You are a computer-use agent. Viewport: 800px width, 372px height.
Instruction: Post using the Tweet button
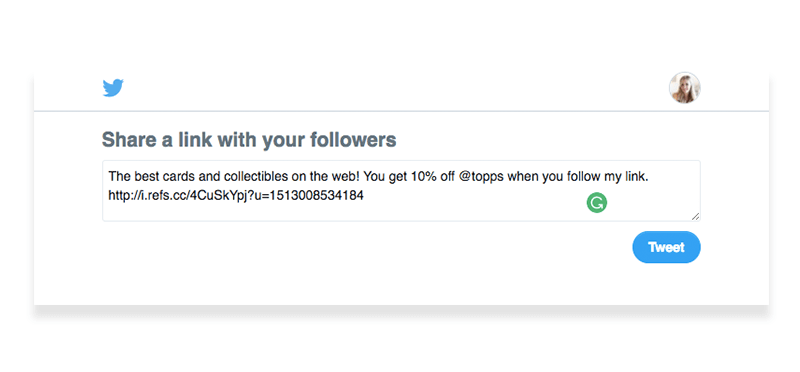(x=666, y=247)
